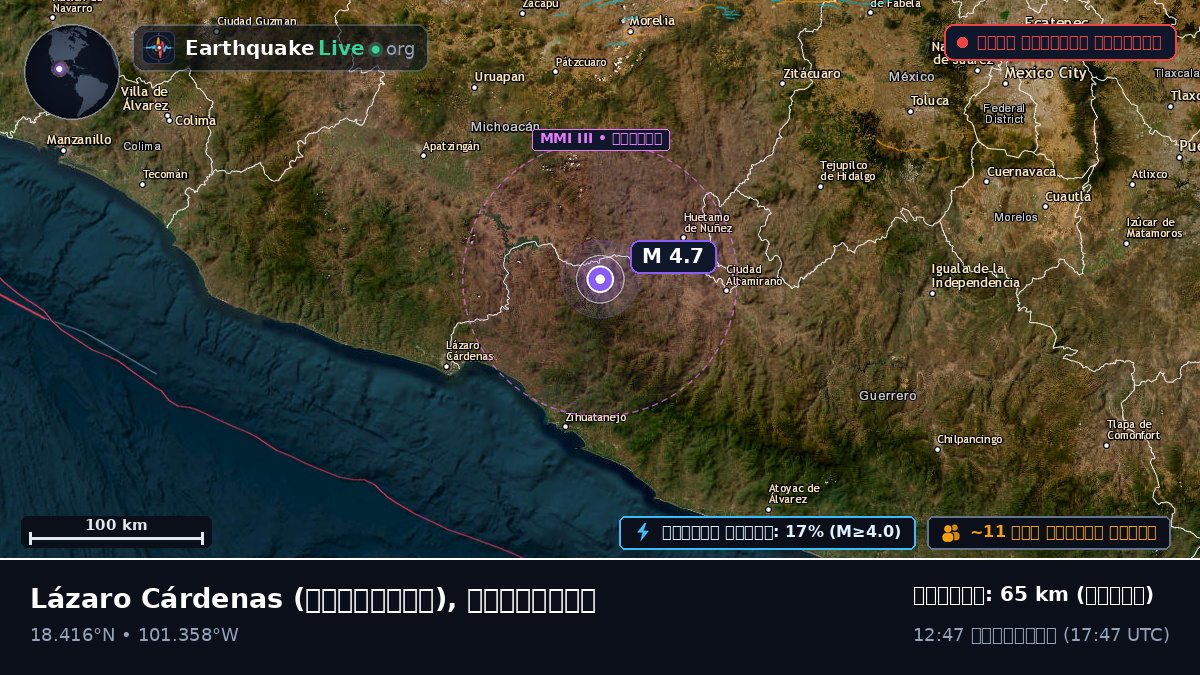
Task: Click the 100 km scale bar
Action: pos(116,532)
